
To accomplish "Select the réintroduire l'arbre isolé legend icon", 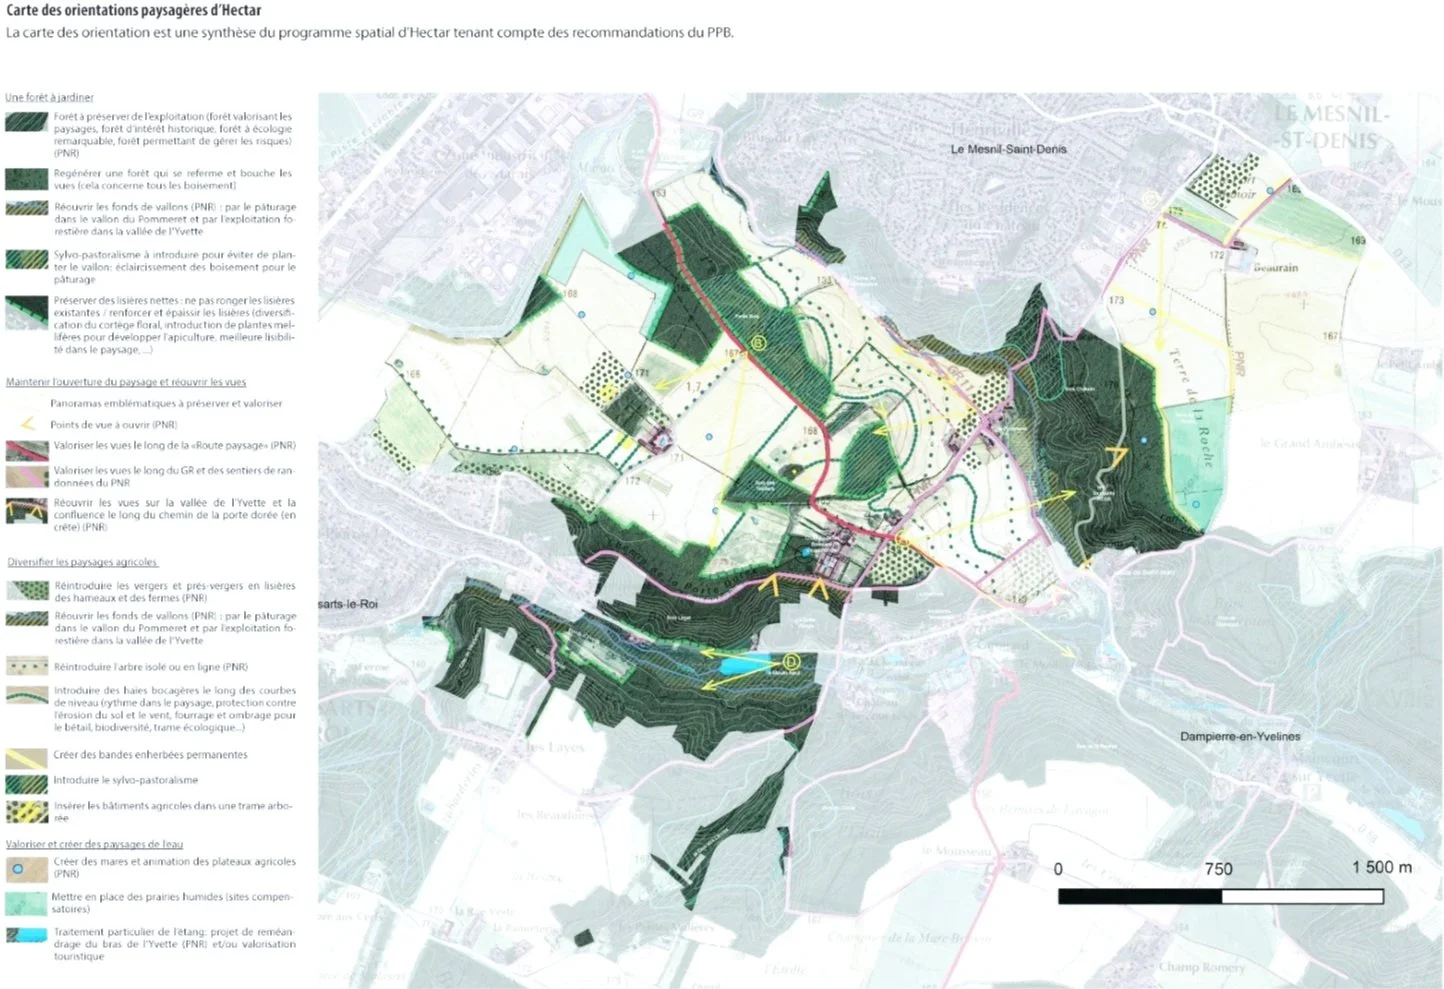I will pyautogui.click(x=25, y=666).
